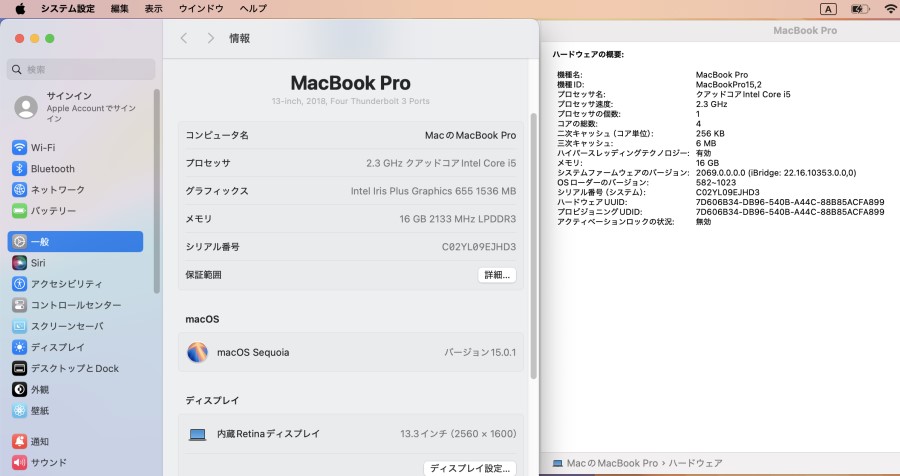This screenshot has width=900, height=476.
Task: Click the settings pane vertical scrollbar
Action: click(533, 246)
